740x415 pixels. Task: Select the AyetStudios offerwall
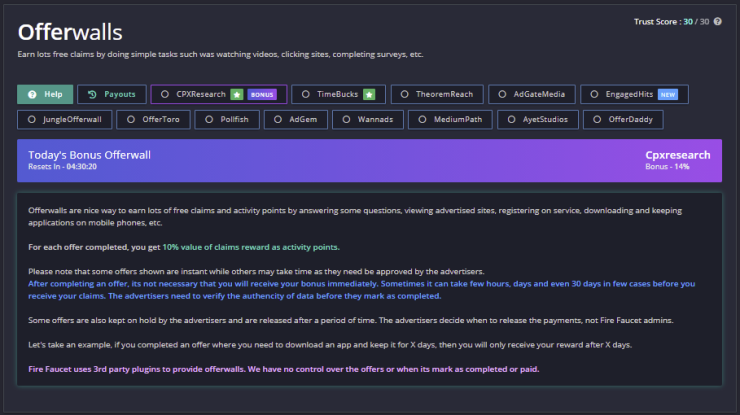[x=538, y=119]
